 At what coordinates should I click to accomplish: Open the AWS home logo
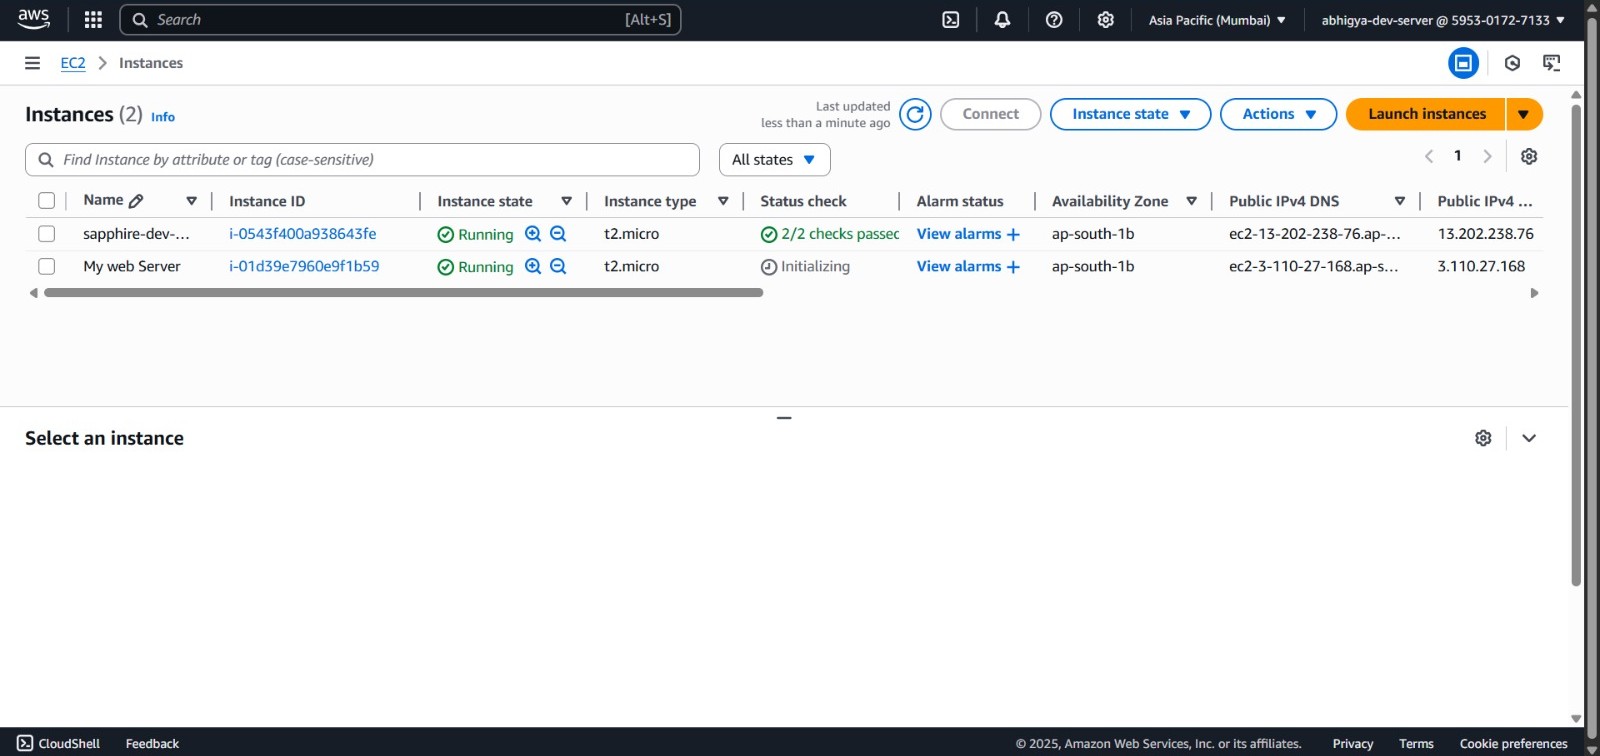[34, 19]
